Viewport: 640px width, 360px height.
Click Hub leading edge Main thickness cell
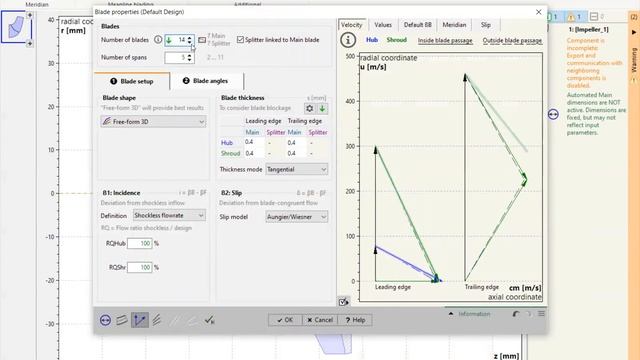pyautogui.click(x=254, y=142)
